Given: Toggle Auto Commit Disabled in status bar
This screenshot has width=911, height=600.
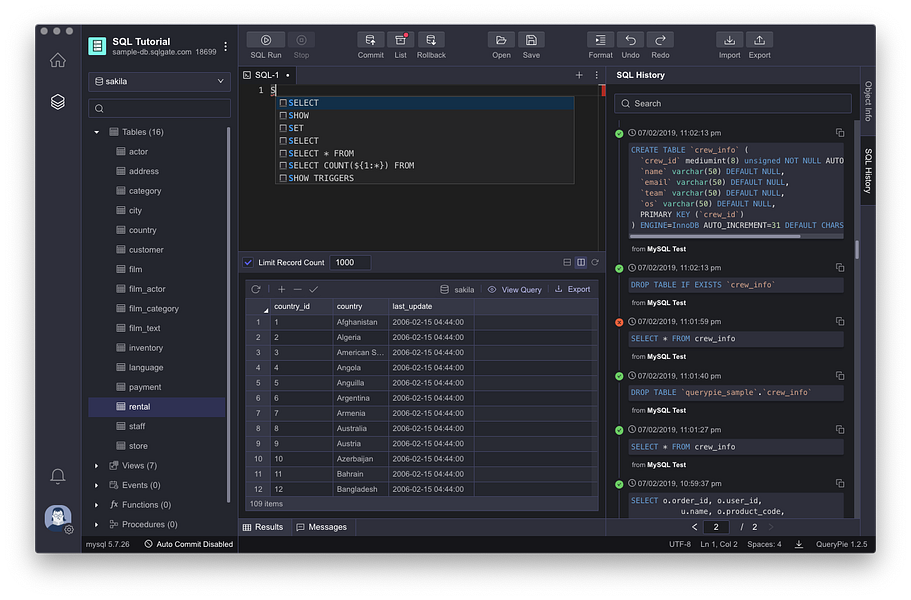Looking at the screenshot, I should click(x=189, y=544).
